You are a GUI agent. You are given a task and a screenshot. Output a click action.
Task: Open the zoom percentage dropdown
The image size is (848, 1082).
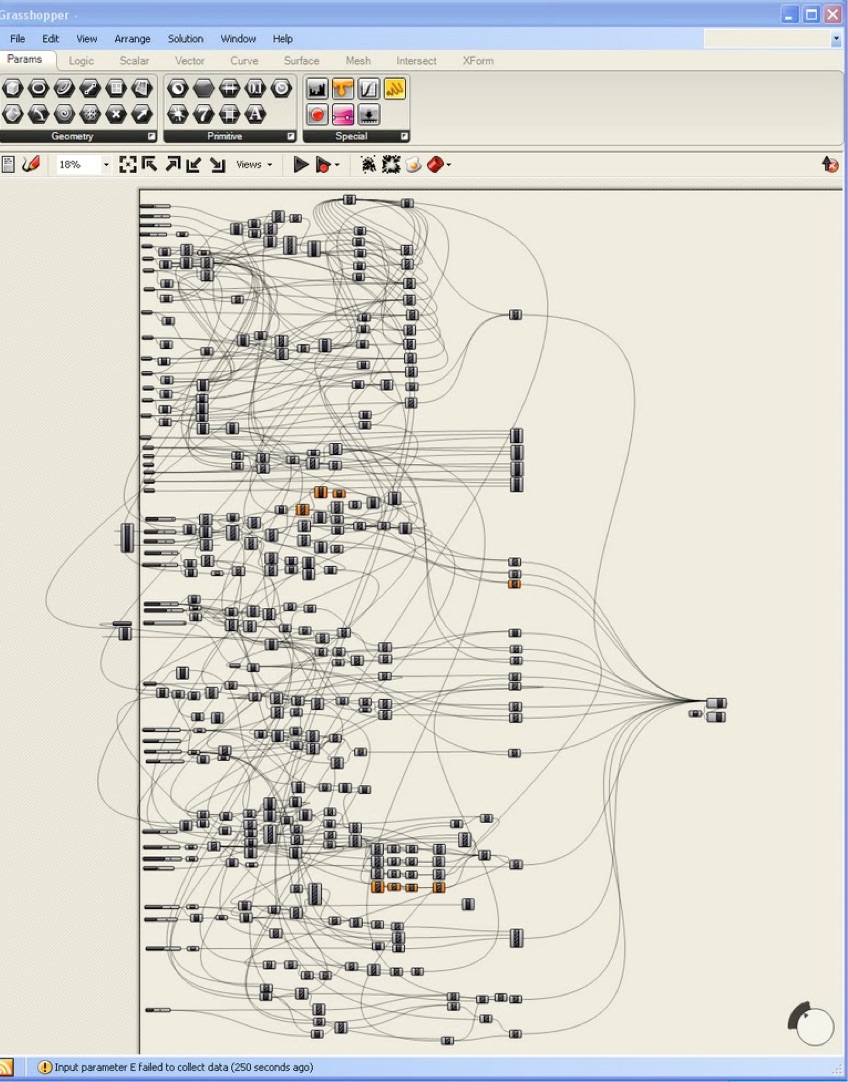pyautogui.click(x=106, y=165)
